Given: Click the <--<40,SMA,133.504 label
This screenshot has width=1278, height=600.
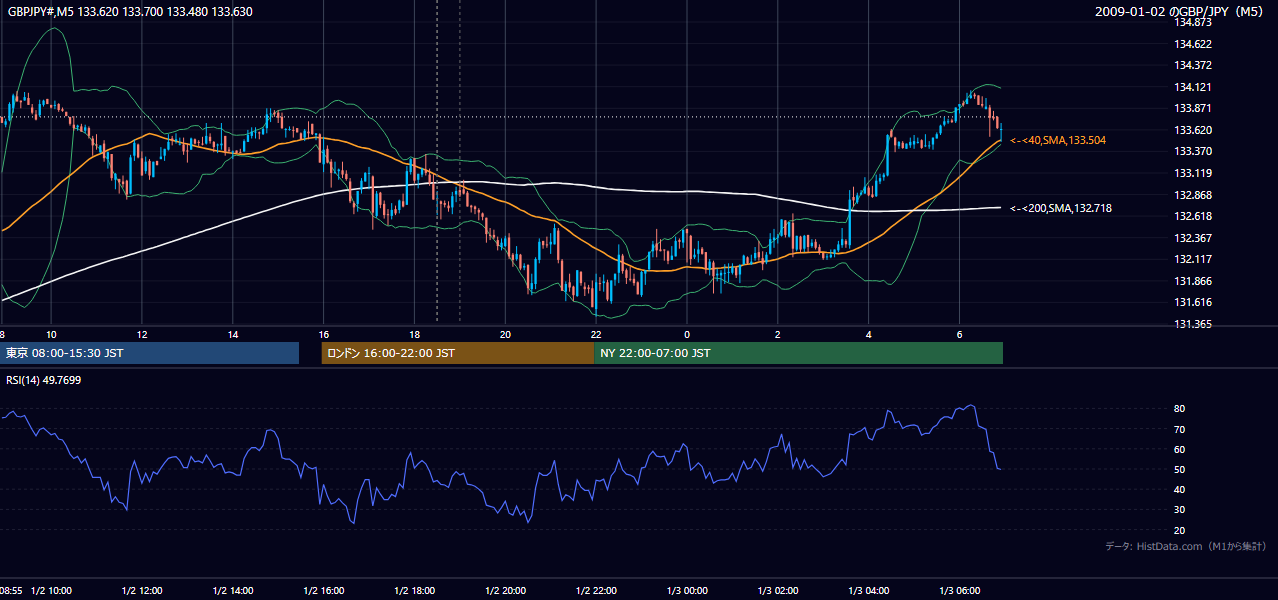Looking at the screenshot, I should 1059,141.
